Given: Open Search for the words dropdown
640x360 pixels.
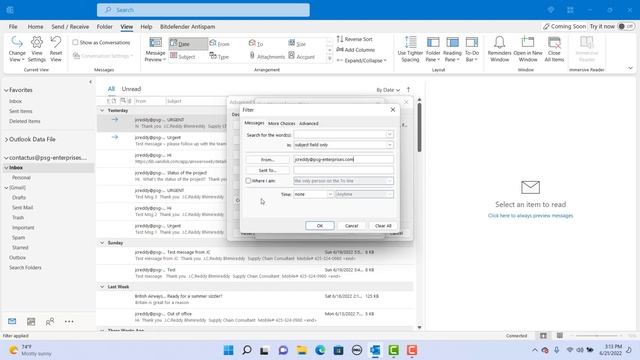Looking at the screenshot, I should (x=389, y=135).
